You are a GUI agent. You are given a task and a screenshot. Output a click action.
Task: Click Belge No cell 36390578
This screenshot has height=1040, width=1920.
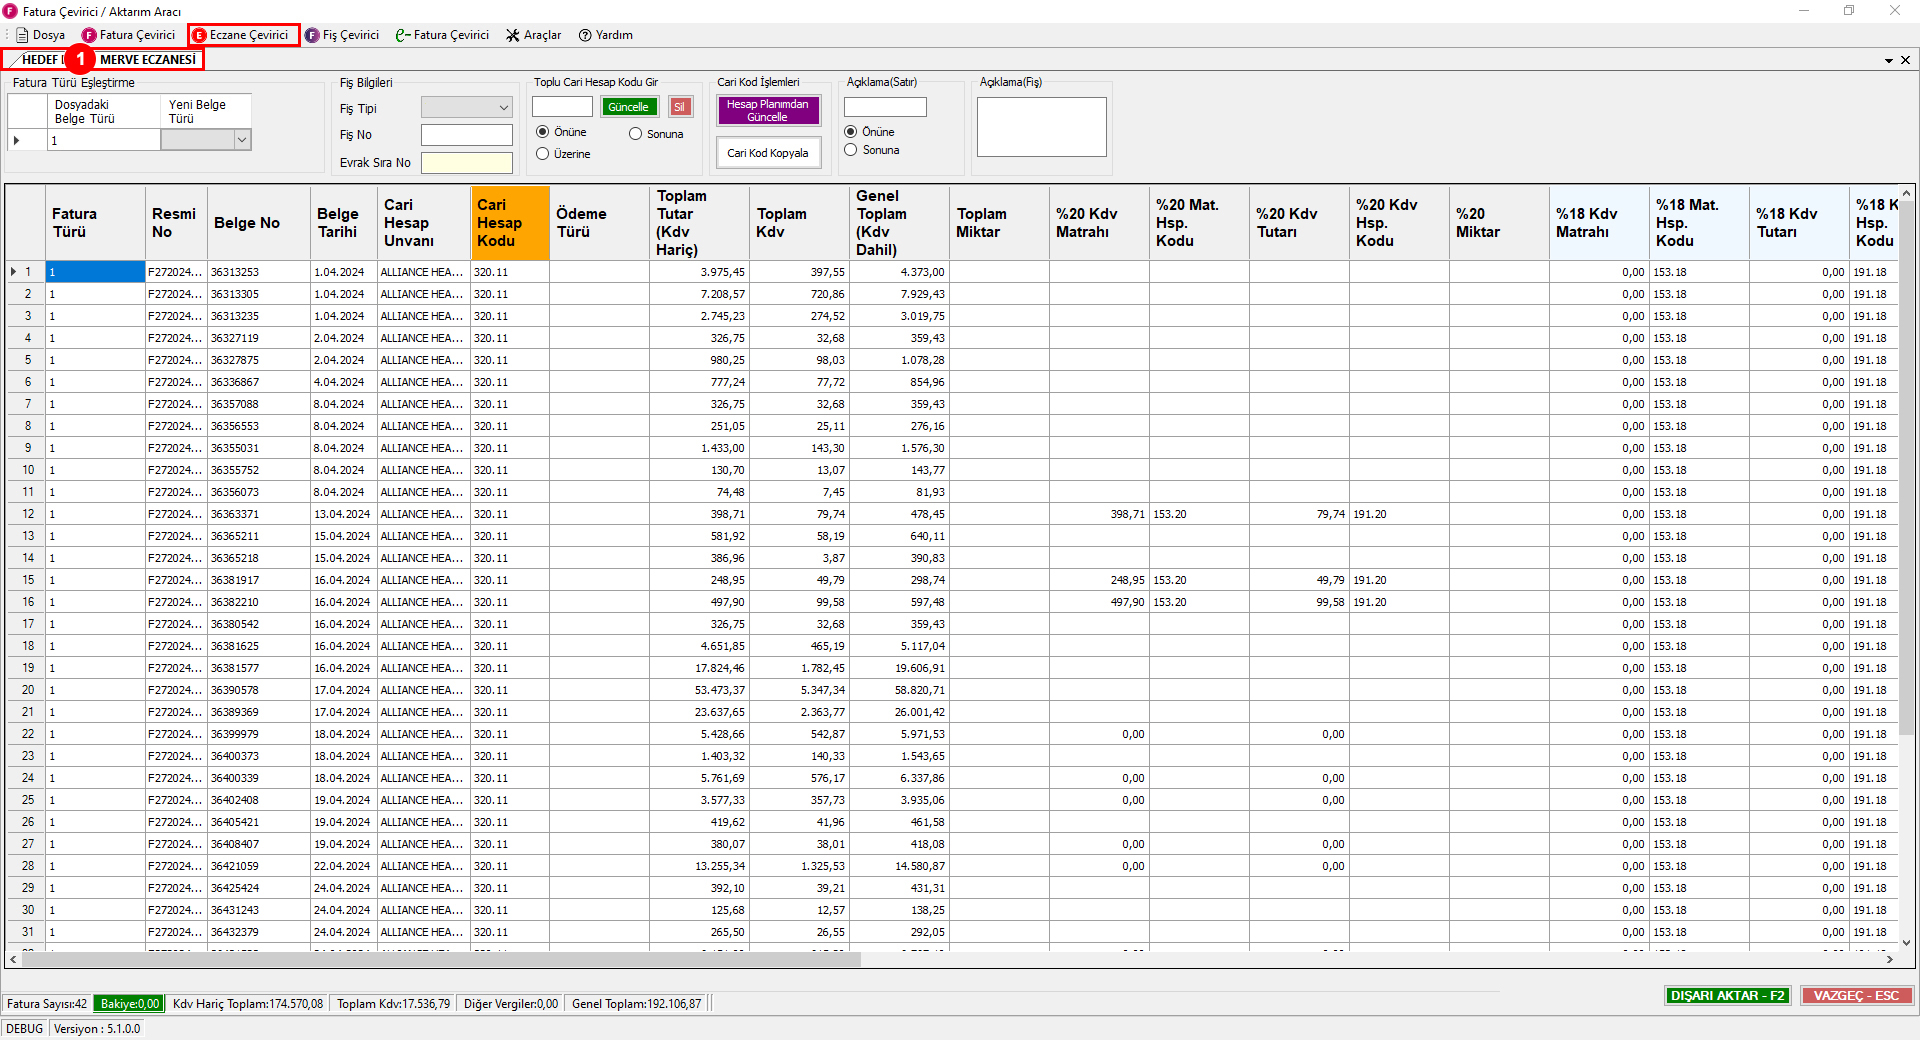pos(259,690)
